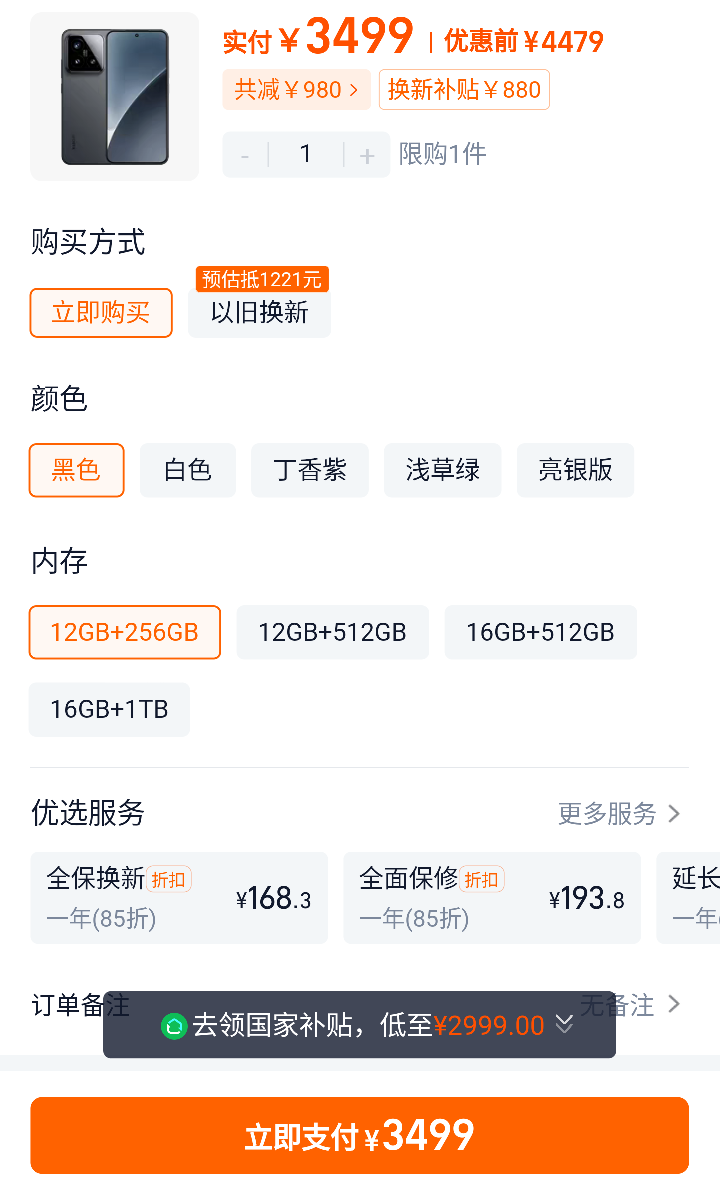Select 16GB+1TB memory option
Image resolution: width=720 pixels, height=1199 pixels.
[109, 710]
